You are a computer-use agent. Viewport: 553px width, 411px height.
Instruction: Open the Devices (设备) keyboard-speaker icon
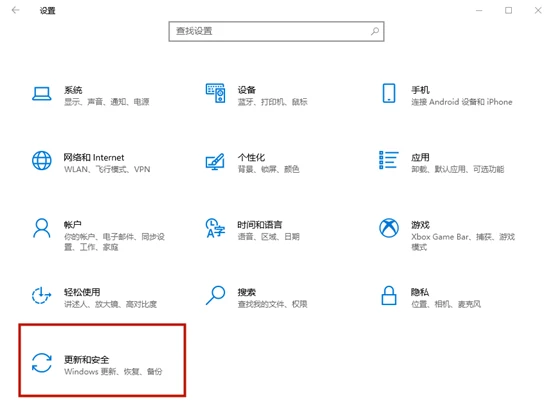(x=215, y=93)
